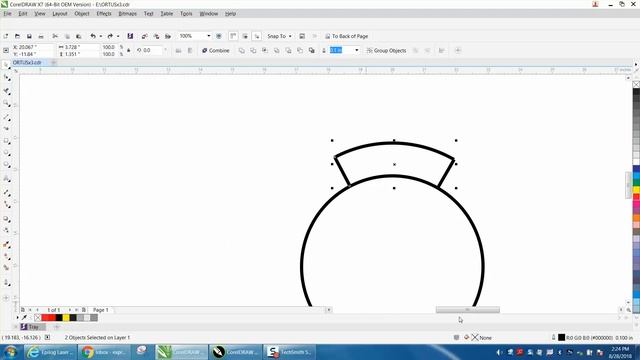Select the Ellipse tool
The width and height of the screenshot is (640, 360).
[7, 153]
